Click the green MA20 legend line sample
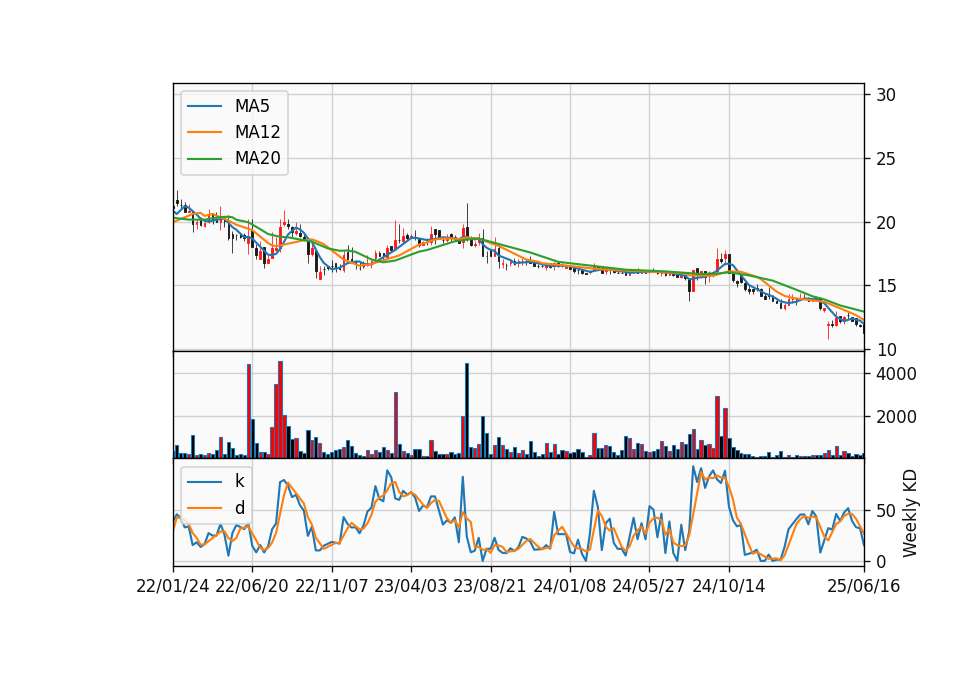960x690 pixels. [x=204, y=159]
